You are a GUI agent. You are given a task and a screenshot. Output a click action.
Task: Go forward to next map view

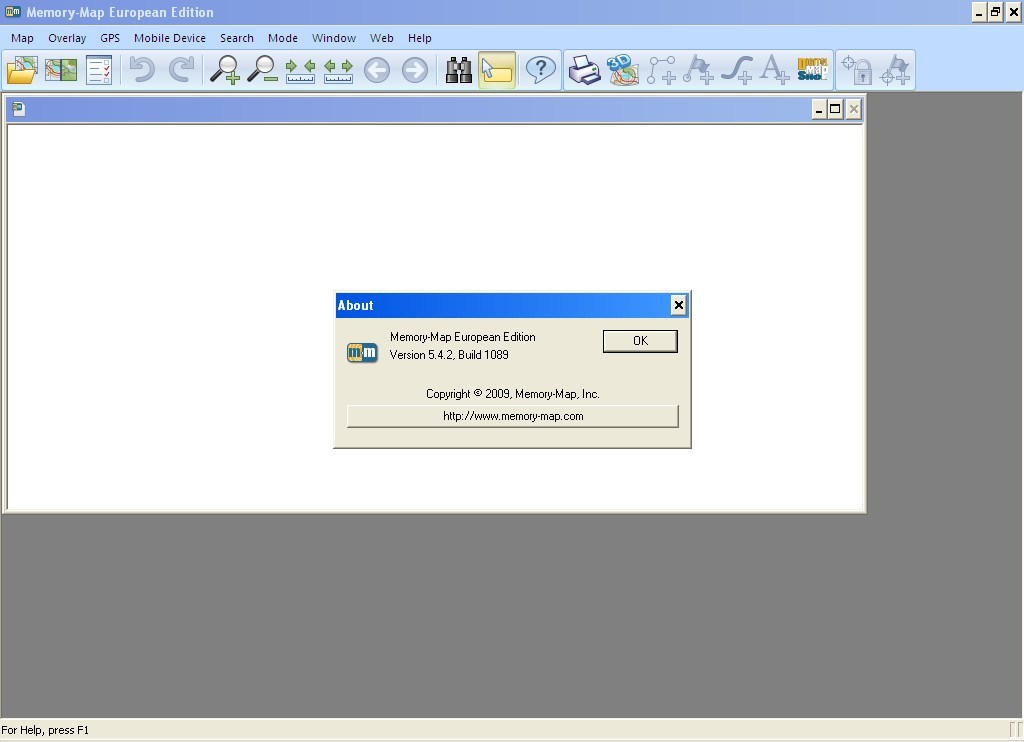point(415,69)
